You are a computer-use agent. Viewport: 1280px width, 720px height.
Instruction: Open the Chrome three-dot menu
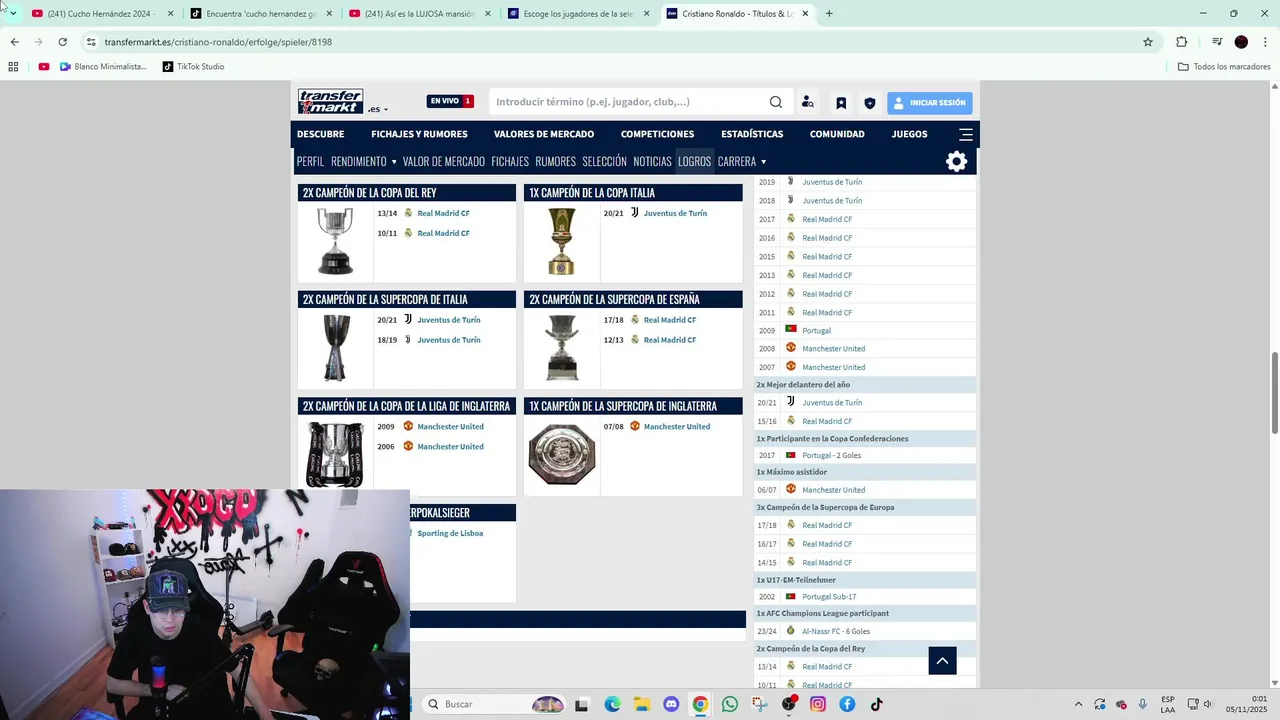pyautogui.click(x=1266, y=42)
